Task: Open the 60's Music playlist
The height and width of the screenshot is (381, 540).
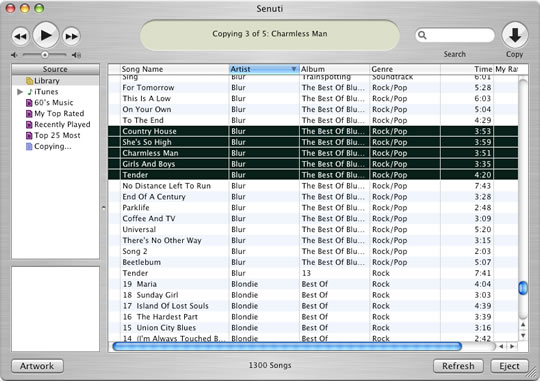Action: (54, 103)
